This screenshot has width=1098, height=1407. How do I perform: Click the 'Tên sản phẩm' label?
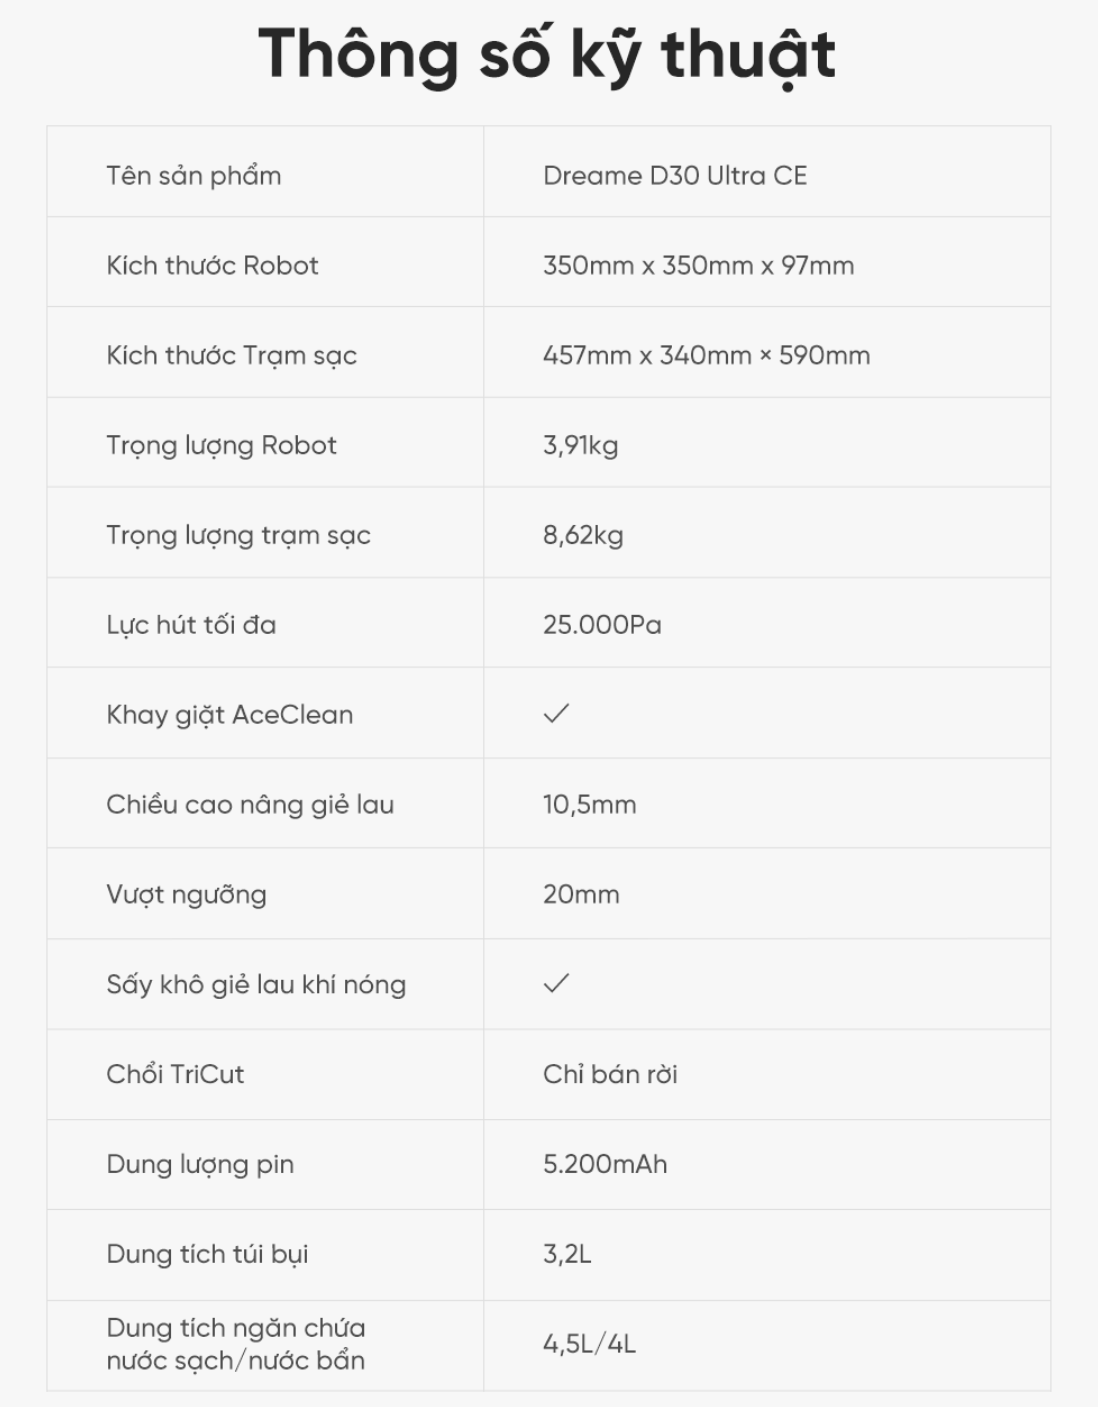(x=194, y=176)
